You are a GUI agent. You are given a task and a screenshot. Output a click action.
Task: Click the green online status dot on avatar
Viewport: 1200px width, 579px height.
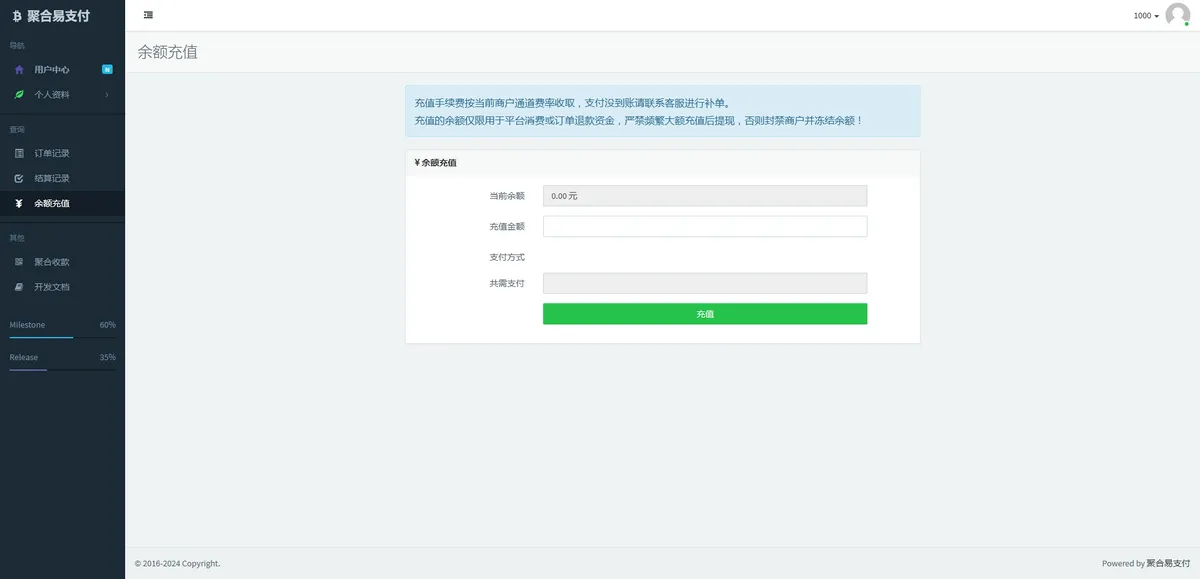pos(1186,24)
